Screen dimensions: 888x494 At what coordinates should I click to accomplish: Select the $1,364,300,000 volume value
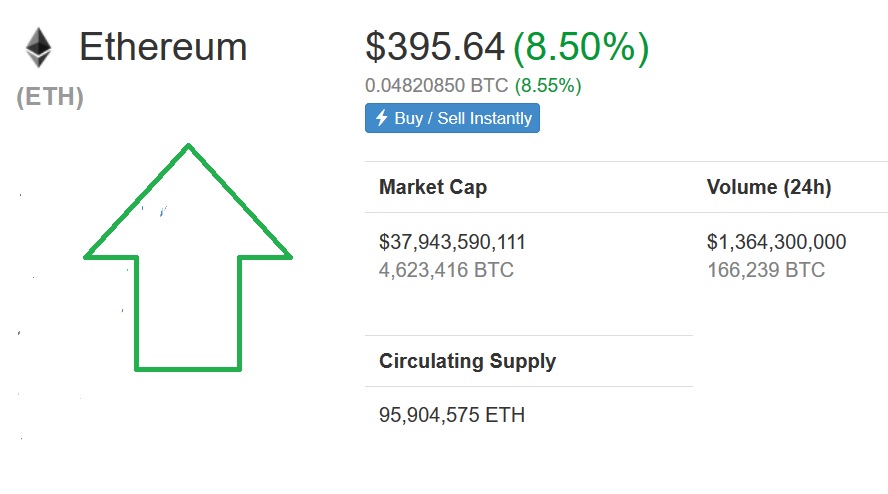(x=776, y=242)
